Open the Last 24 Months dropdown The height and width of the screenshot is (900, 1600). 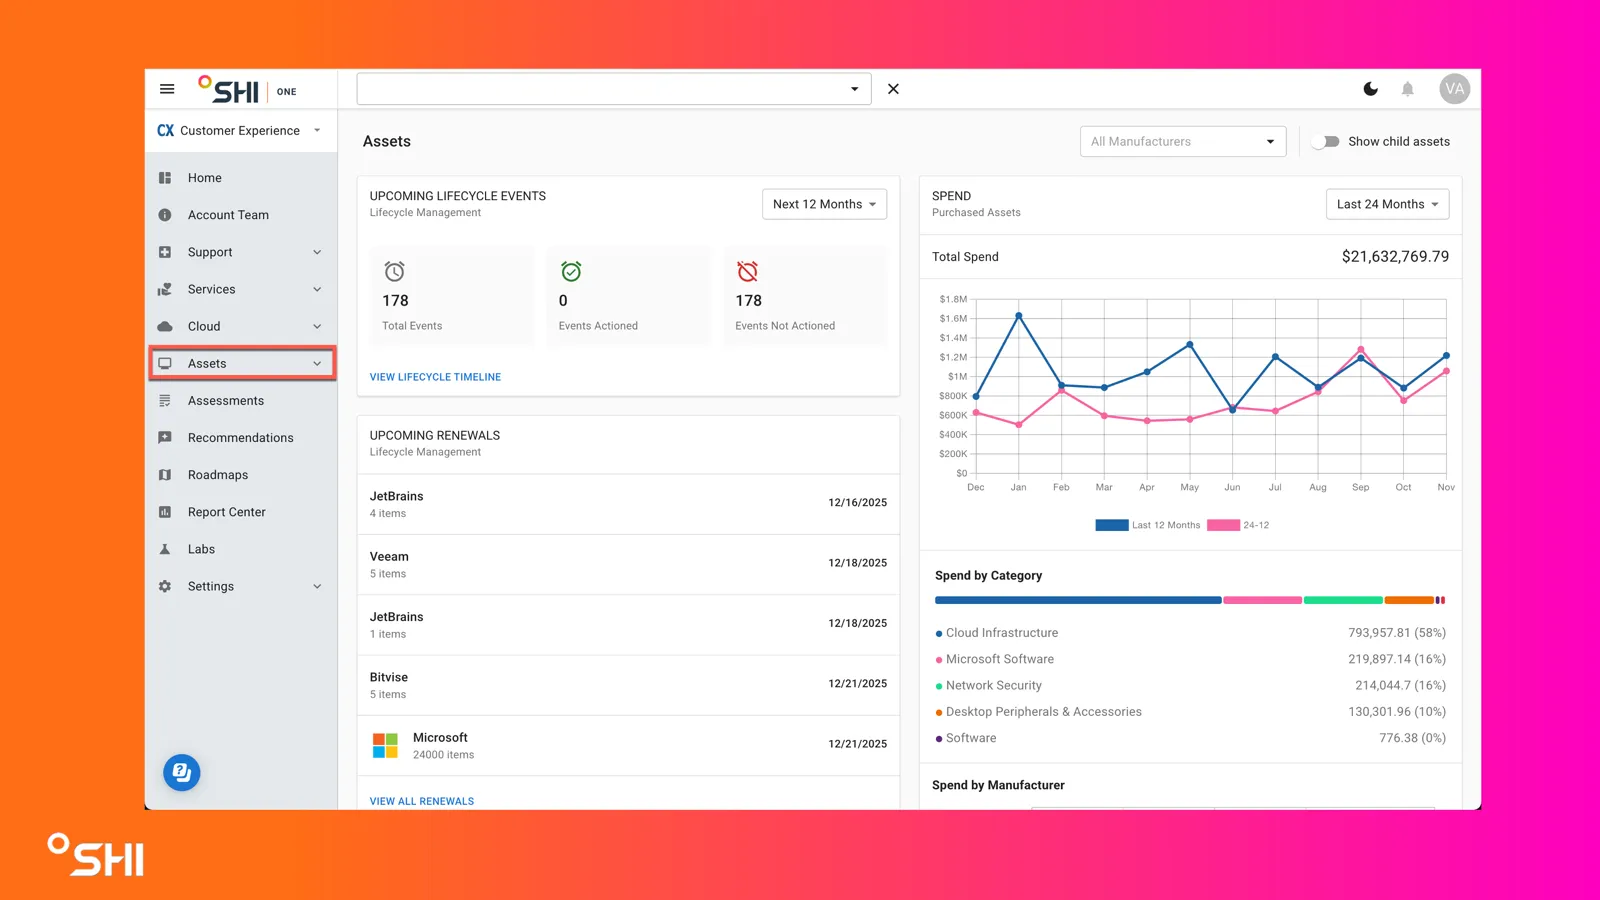1387,204
